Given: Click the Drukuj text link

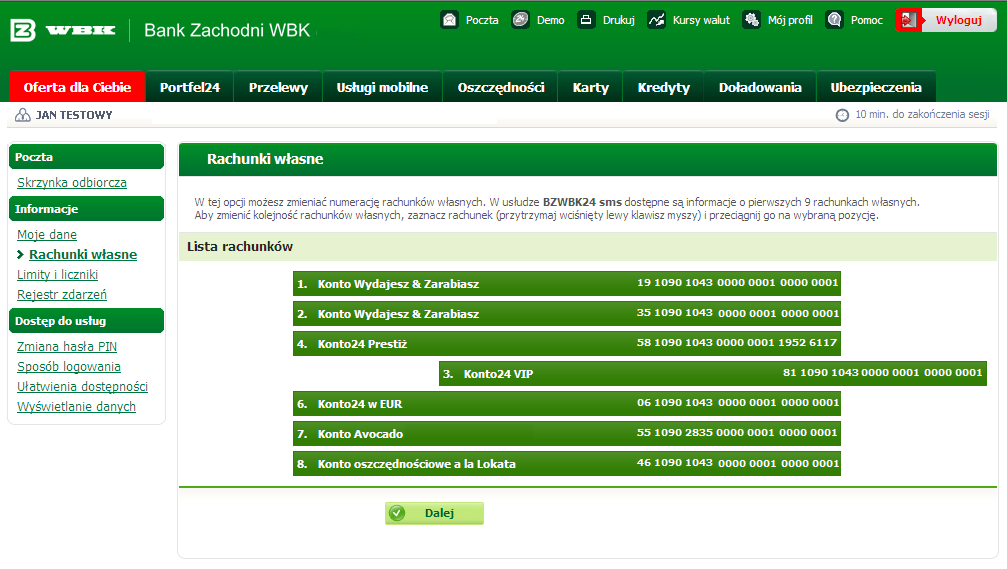Looking at the screenshot, I should pos(618,21).
